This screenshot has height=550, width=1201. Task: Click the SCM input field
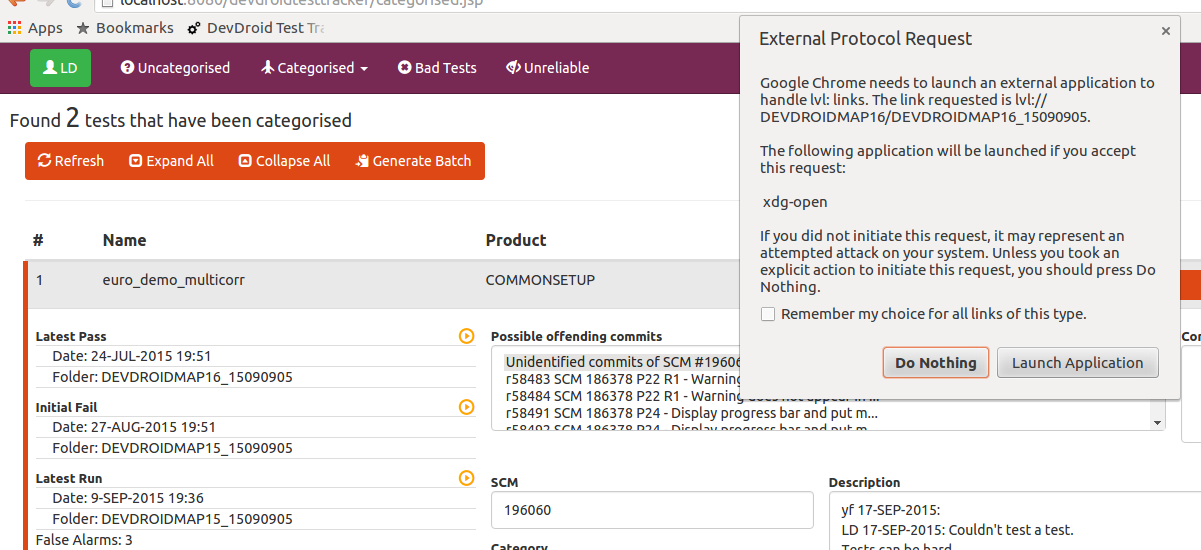(x=652, y=510)
